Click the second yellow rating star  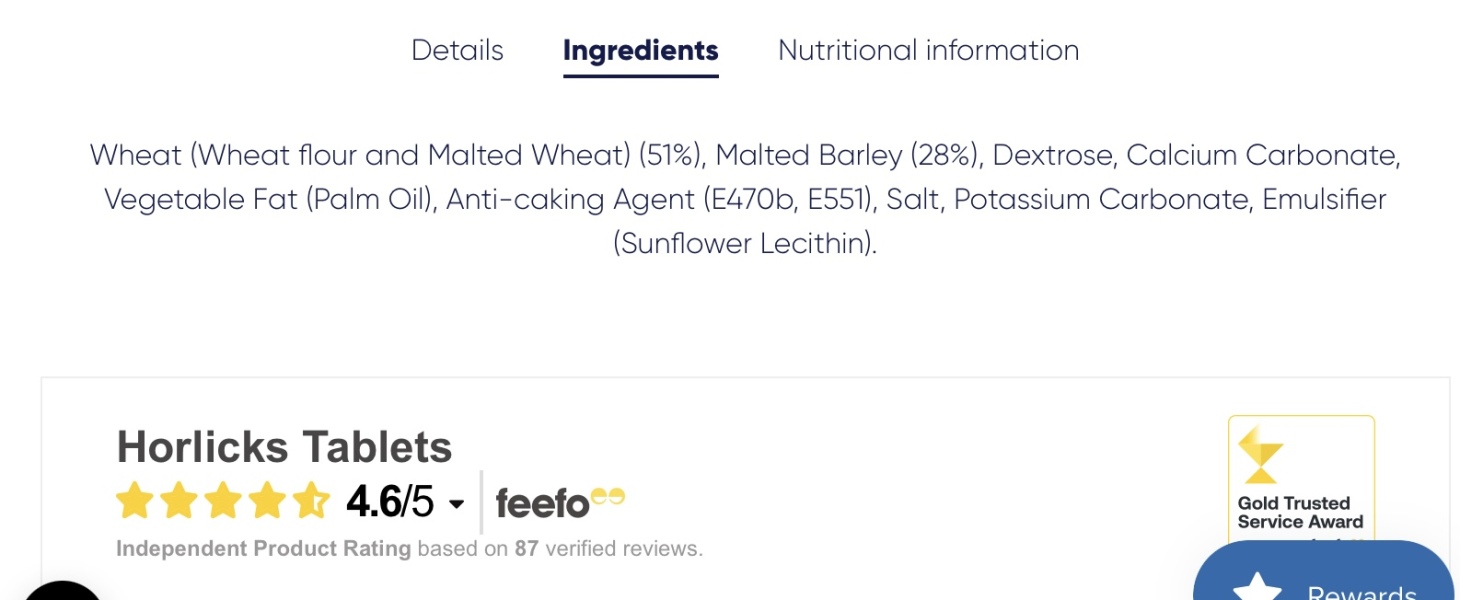click(x=178, y=501)
